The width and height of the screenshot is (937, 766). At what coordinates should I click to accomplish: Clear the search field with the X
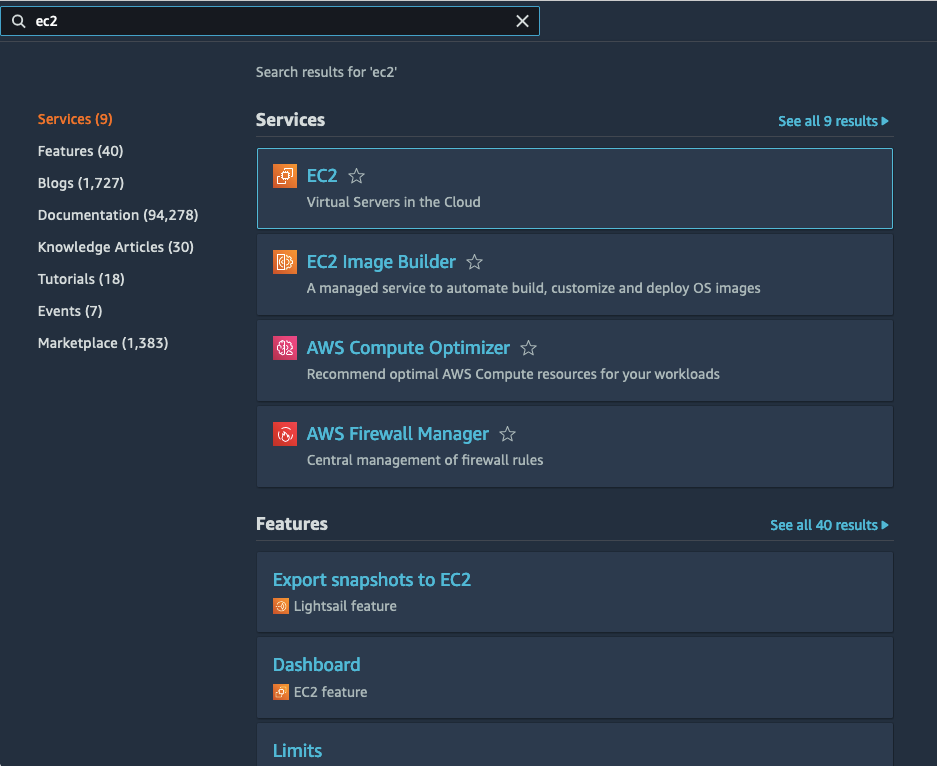522,22
